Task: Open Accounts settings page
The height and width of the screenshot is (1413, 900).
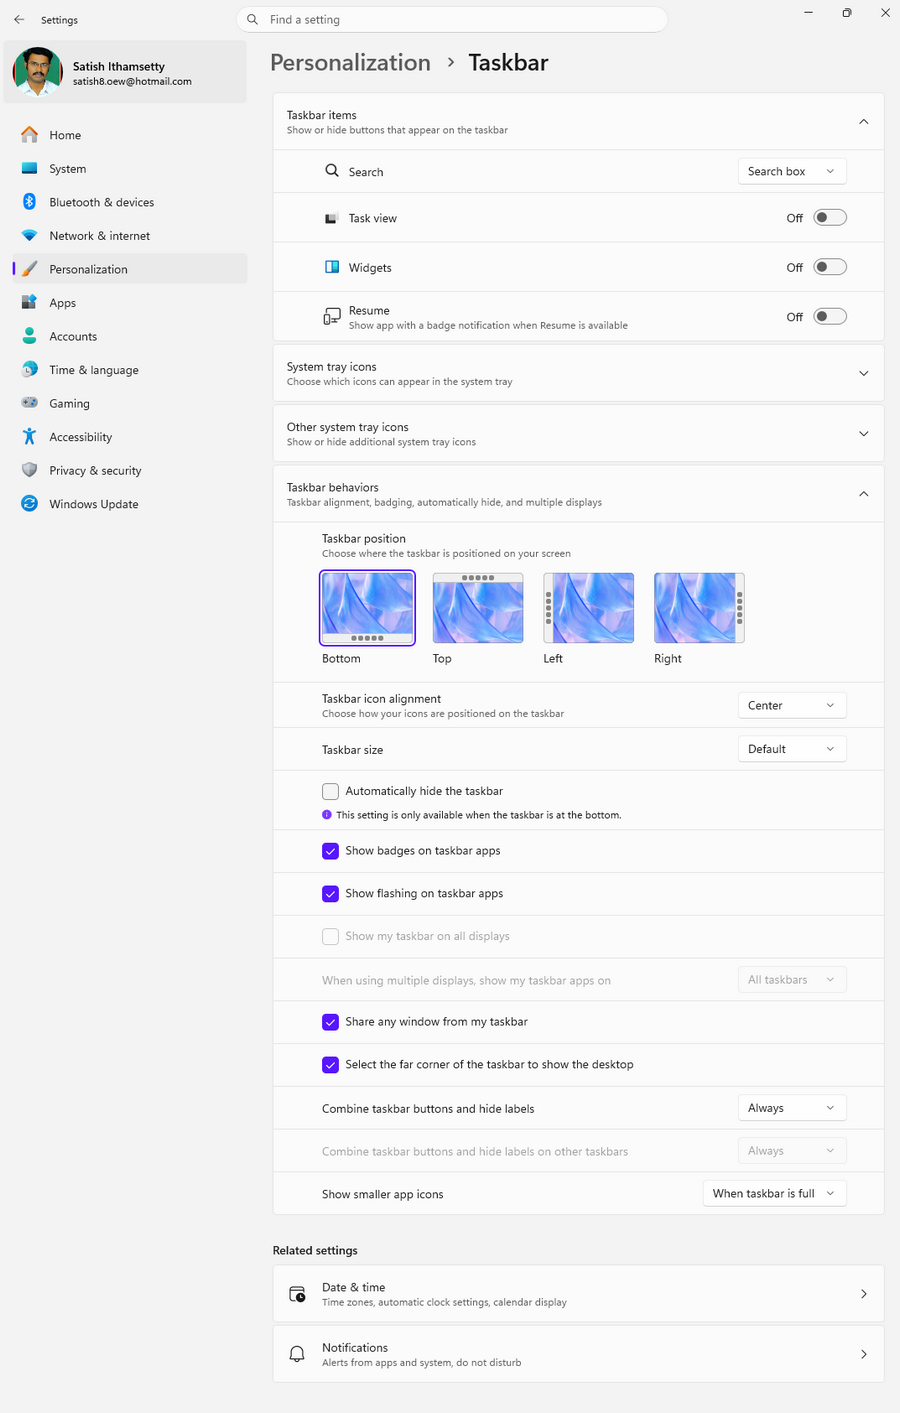Action: (x=129, y=336)
